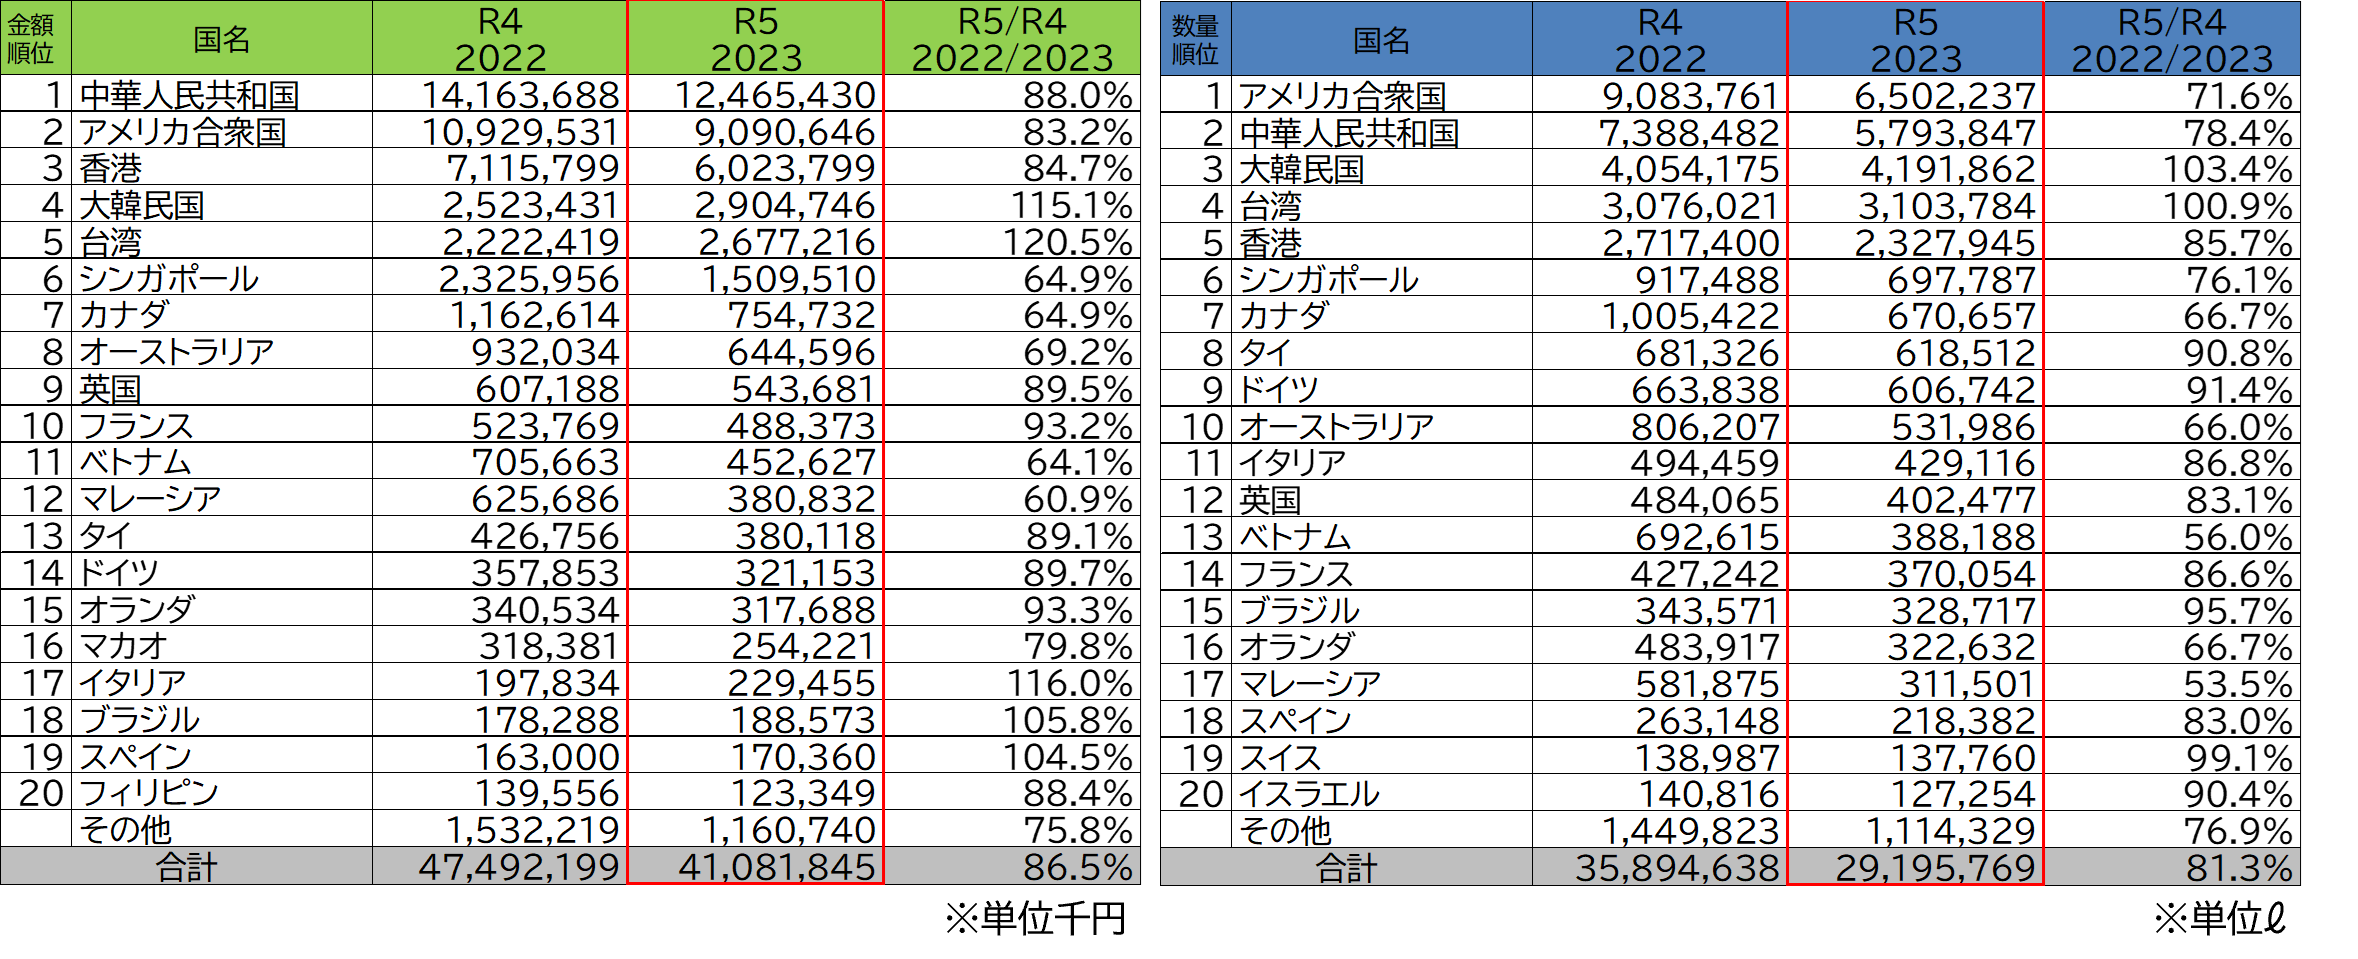Click the cell with value "254,221"
The image size is (2358, 959).
[756, 645]
